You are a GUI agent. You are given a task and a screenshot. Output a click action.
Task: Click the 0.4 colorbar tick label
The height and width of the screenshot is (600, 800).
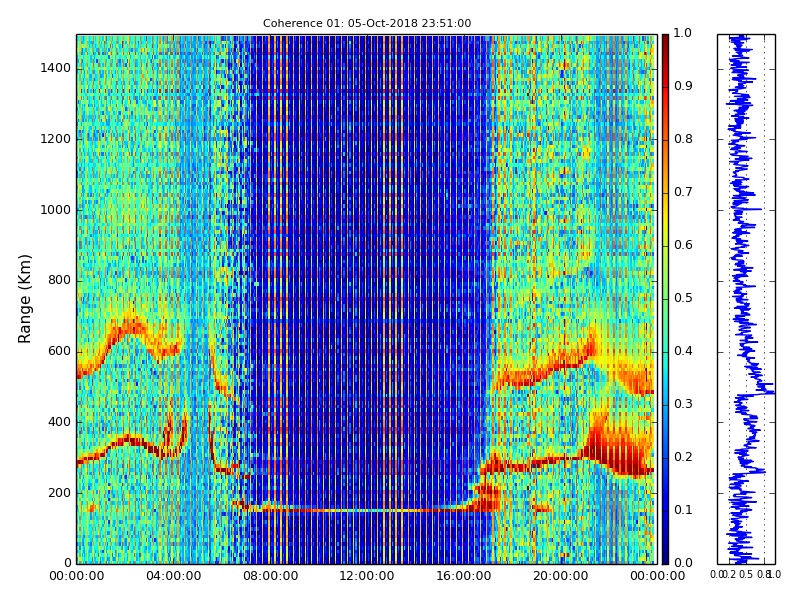point(683,351)
